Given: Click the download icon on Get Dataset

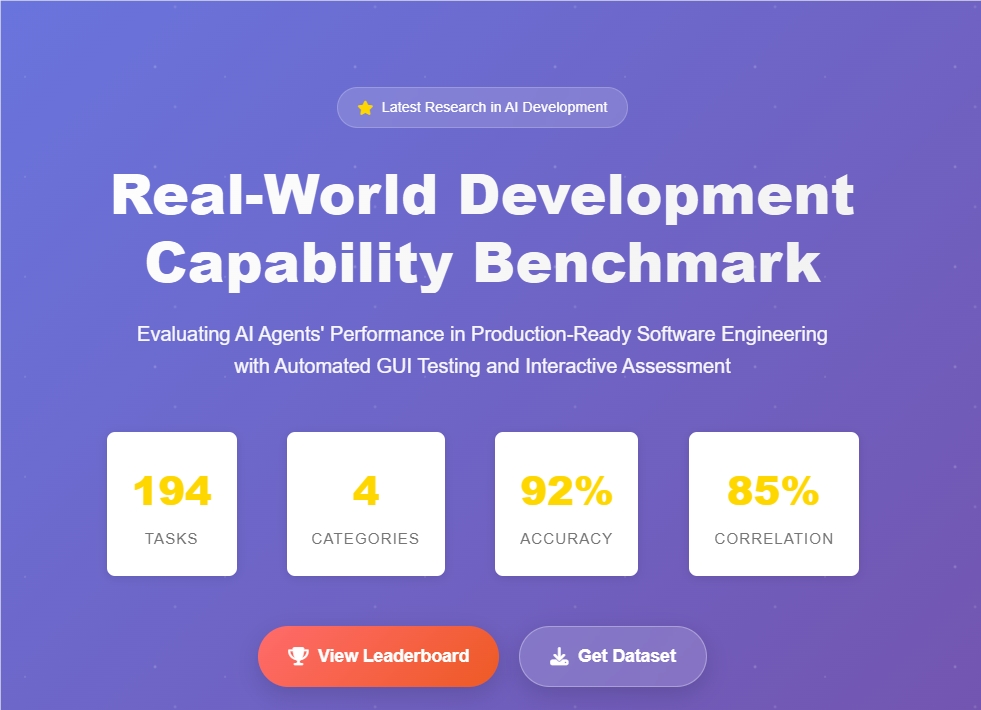Looking at the screenshot, I should point(559,656).
